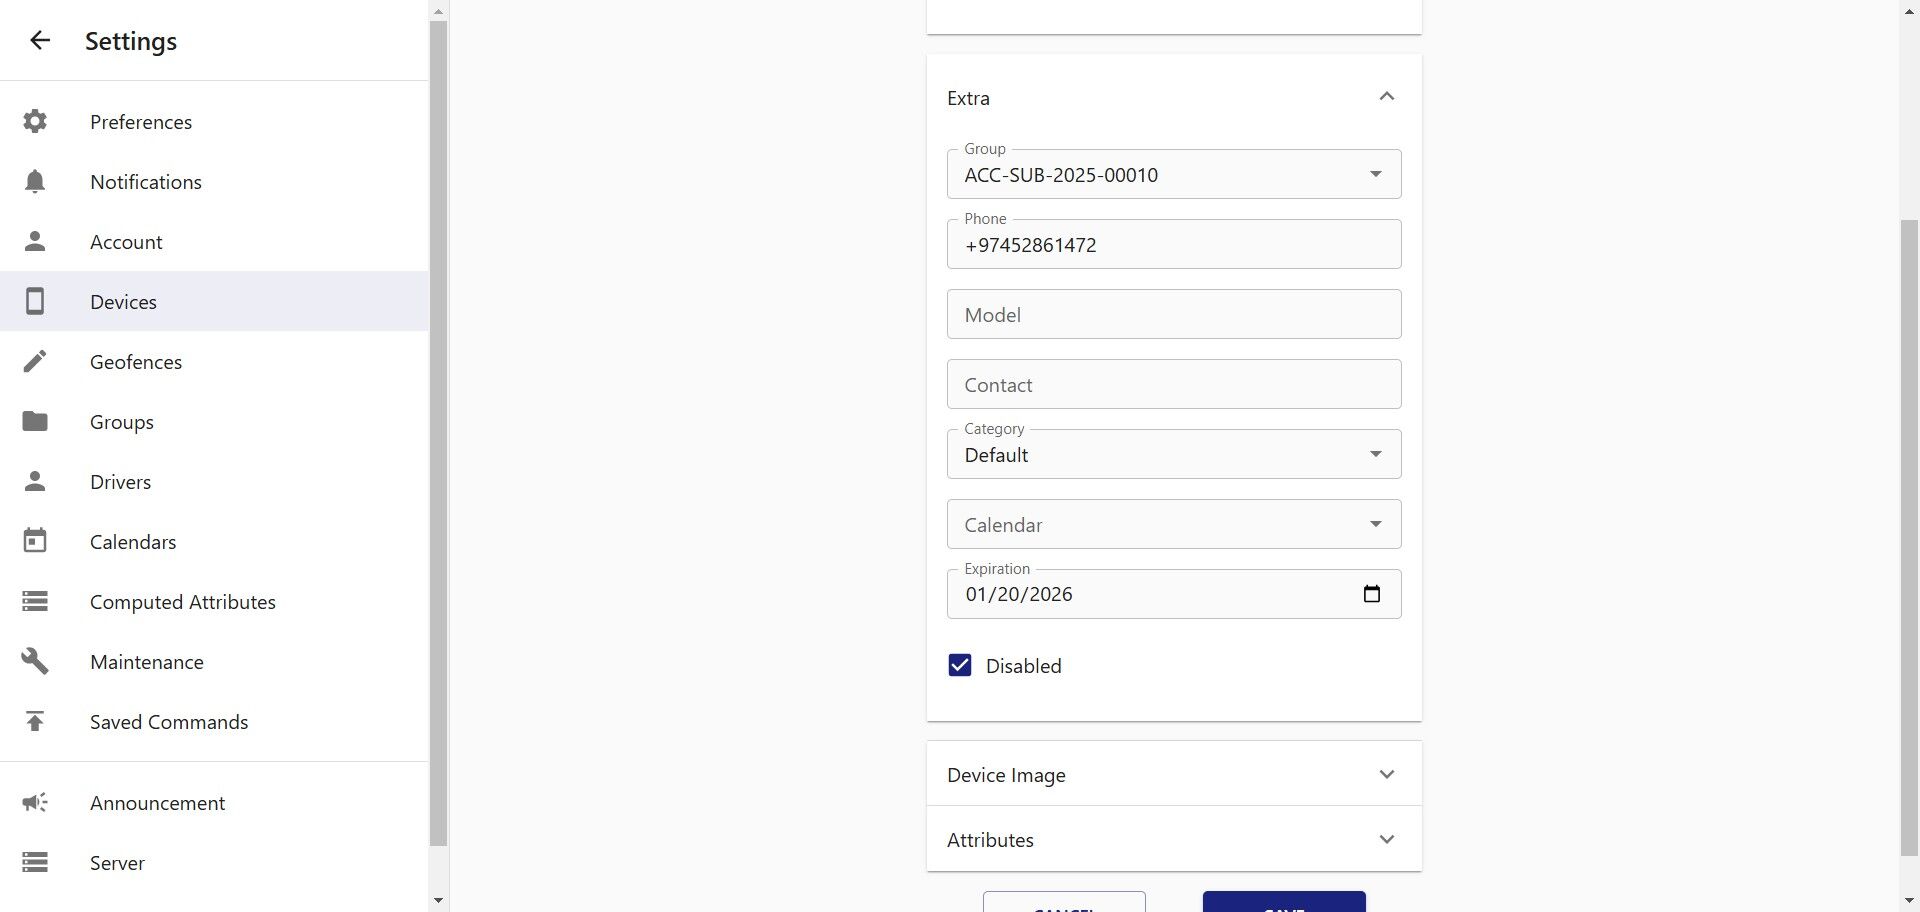Screen dimensions: 1920x912
Task: Click the Saved Commands upload icon
Action: [x=35, y=721]
